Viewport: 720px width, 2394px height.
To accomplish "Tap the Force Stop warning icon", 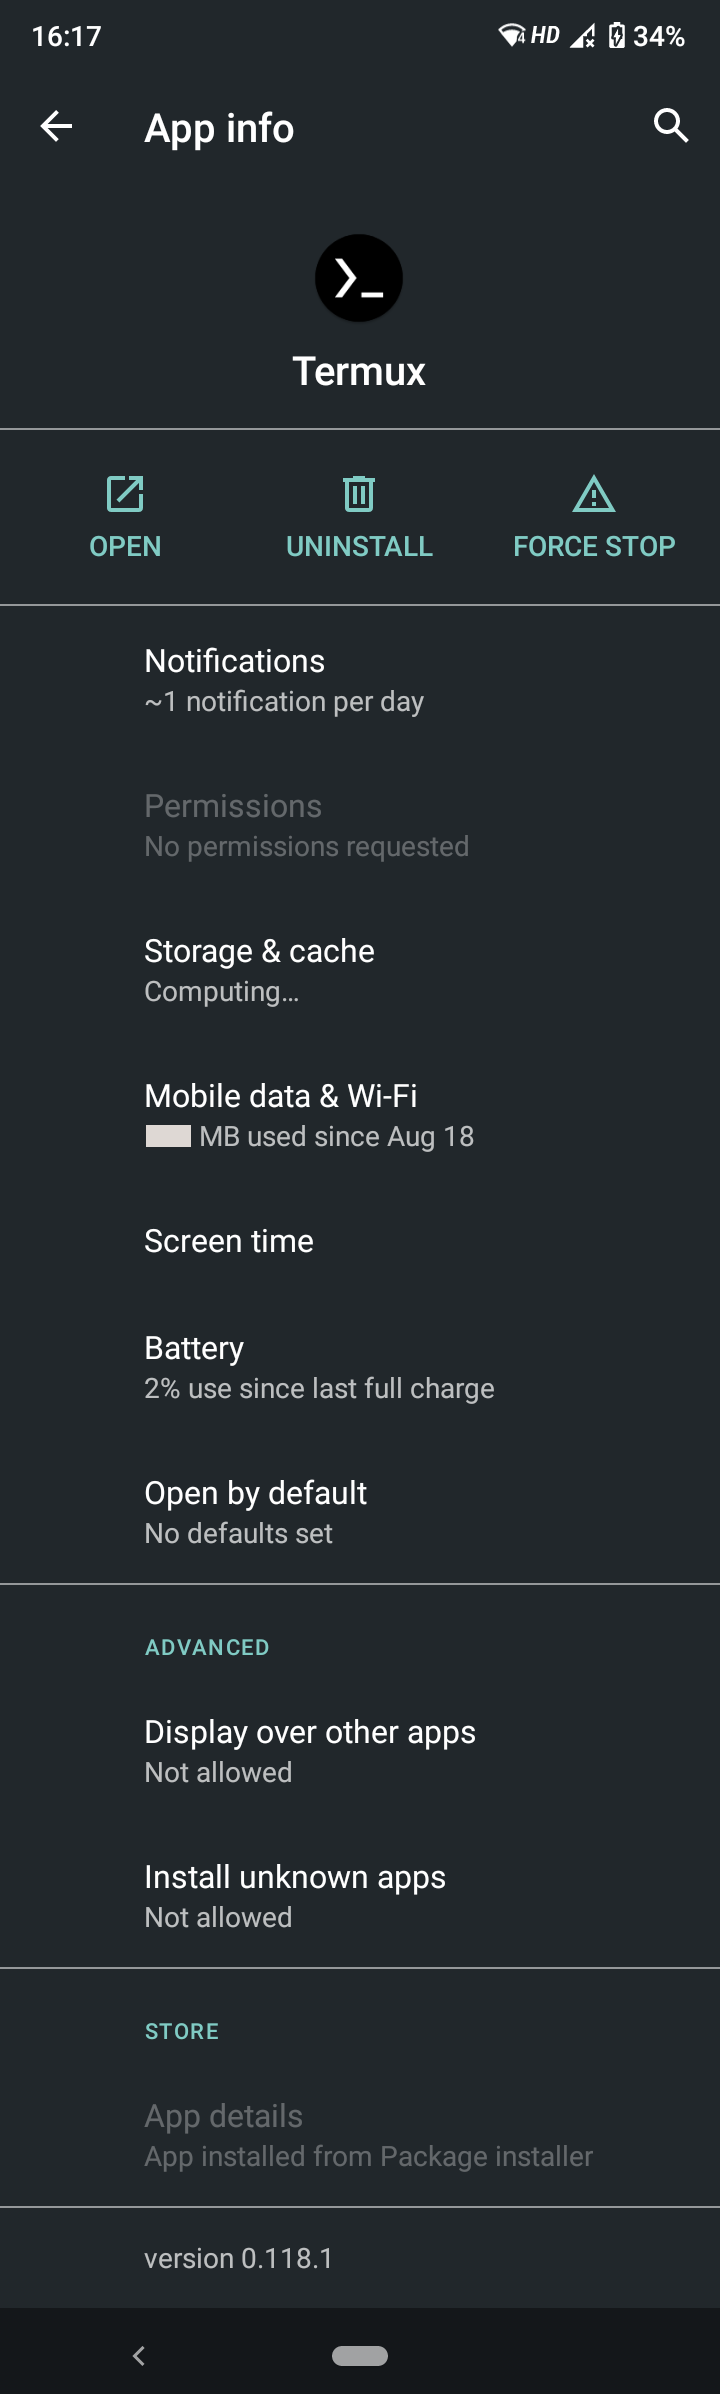I will coord(594,494).
